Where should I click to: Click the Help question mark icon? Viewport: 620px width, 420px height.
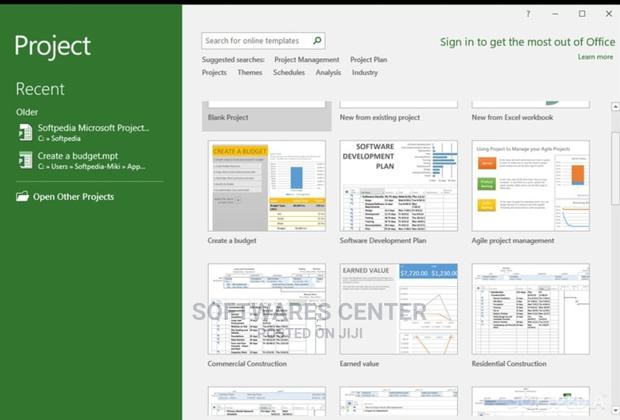[528, 14]
